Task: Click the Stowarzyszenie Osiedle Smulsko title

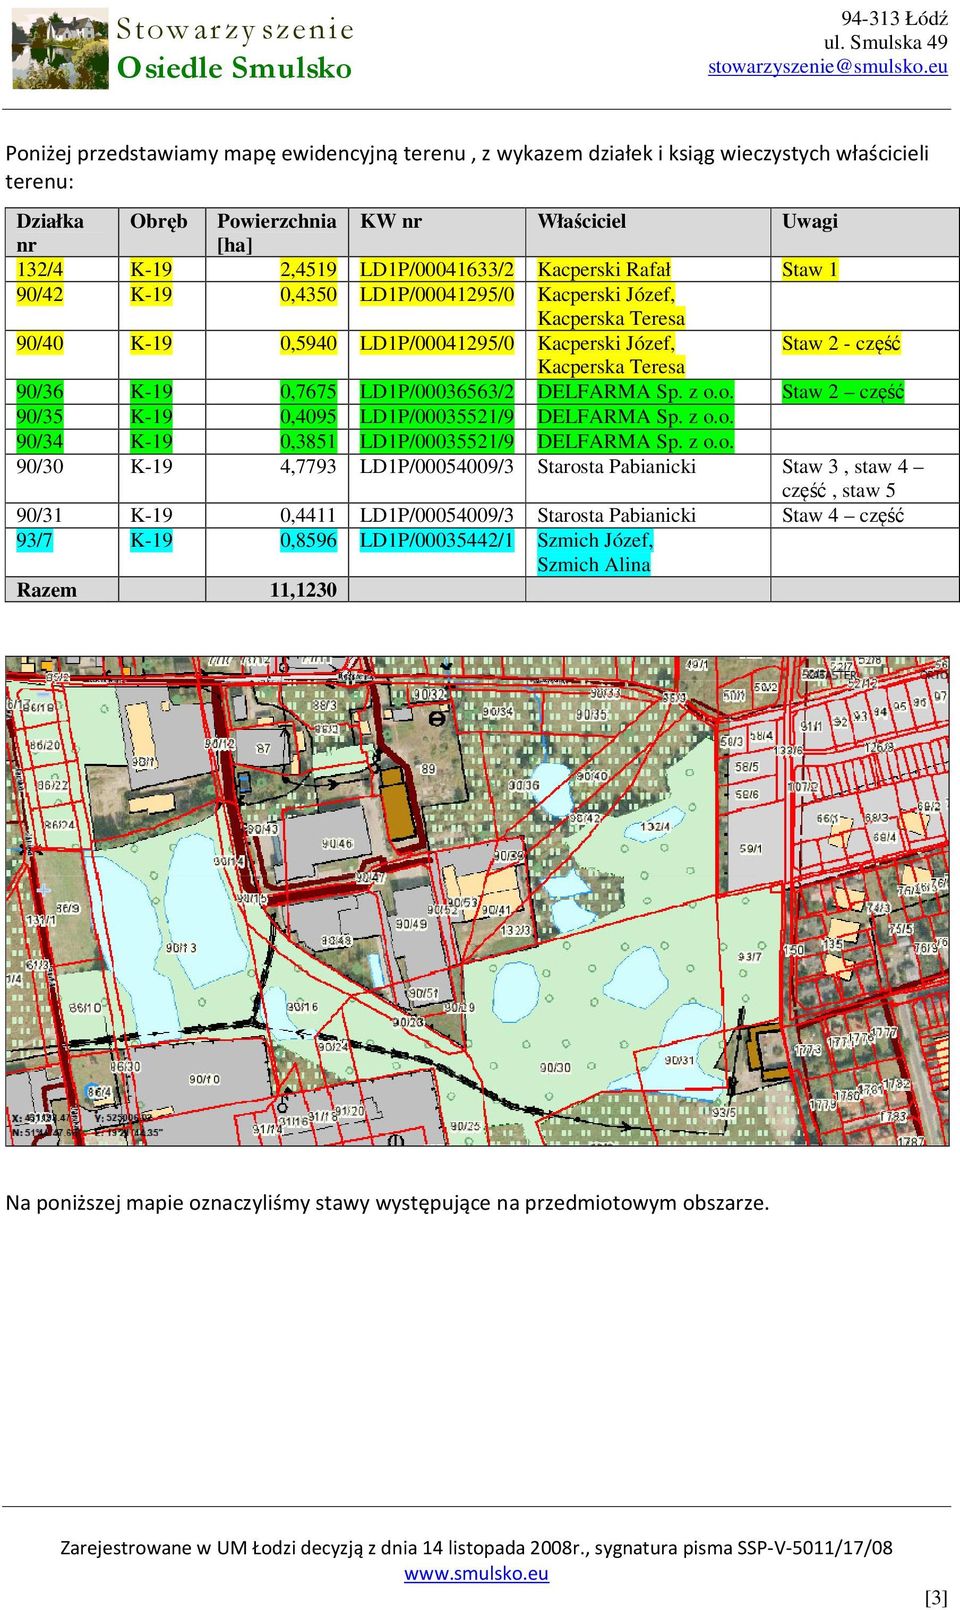Action: (235, 49)
